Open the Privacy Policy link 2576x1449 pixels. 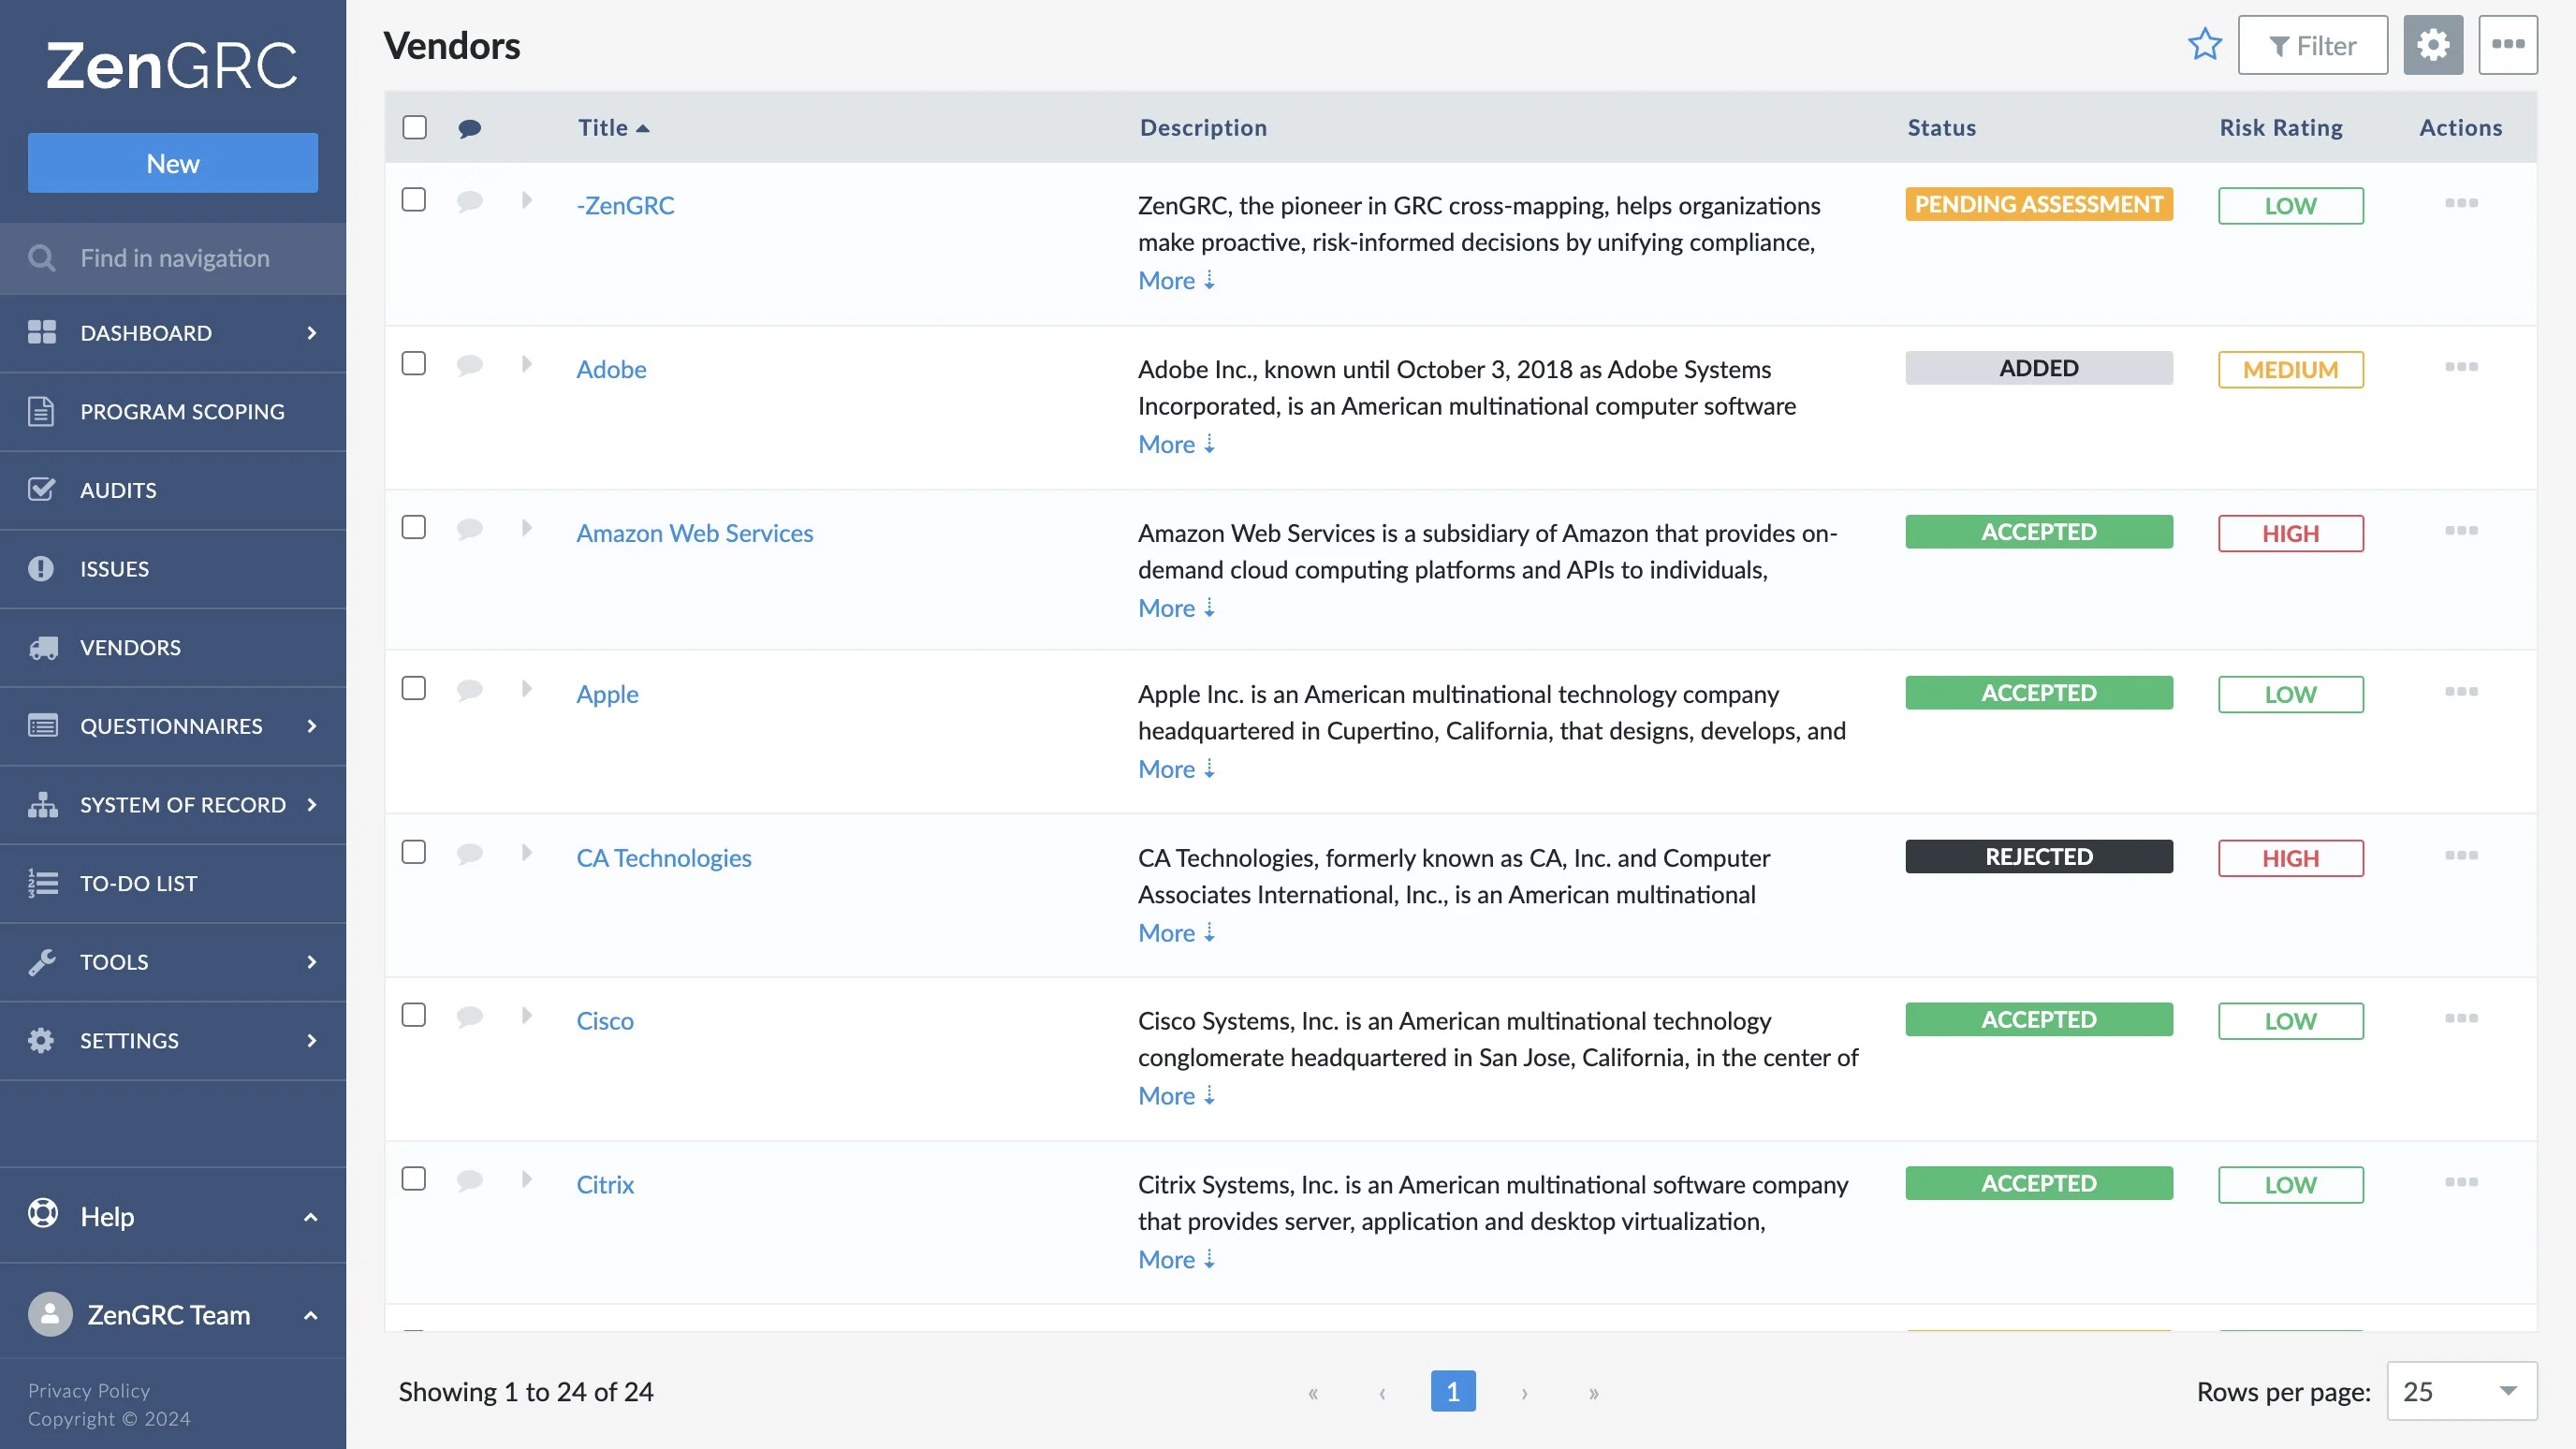point(88,1390)
